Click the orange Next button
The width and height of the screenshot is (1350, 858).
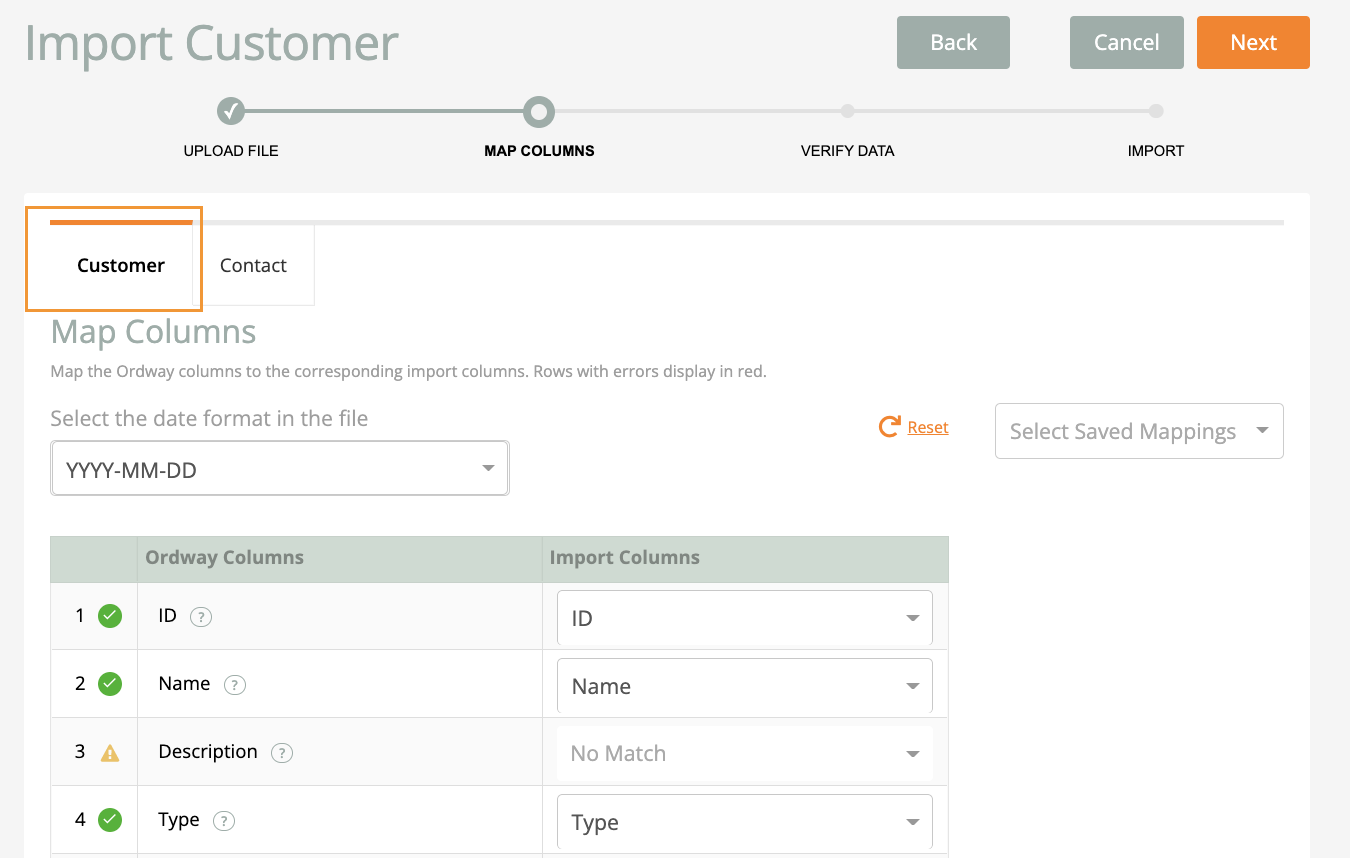click(1253, 42)
